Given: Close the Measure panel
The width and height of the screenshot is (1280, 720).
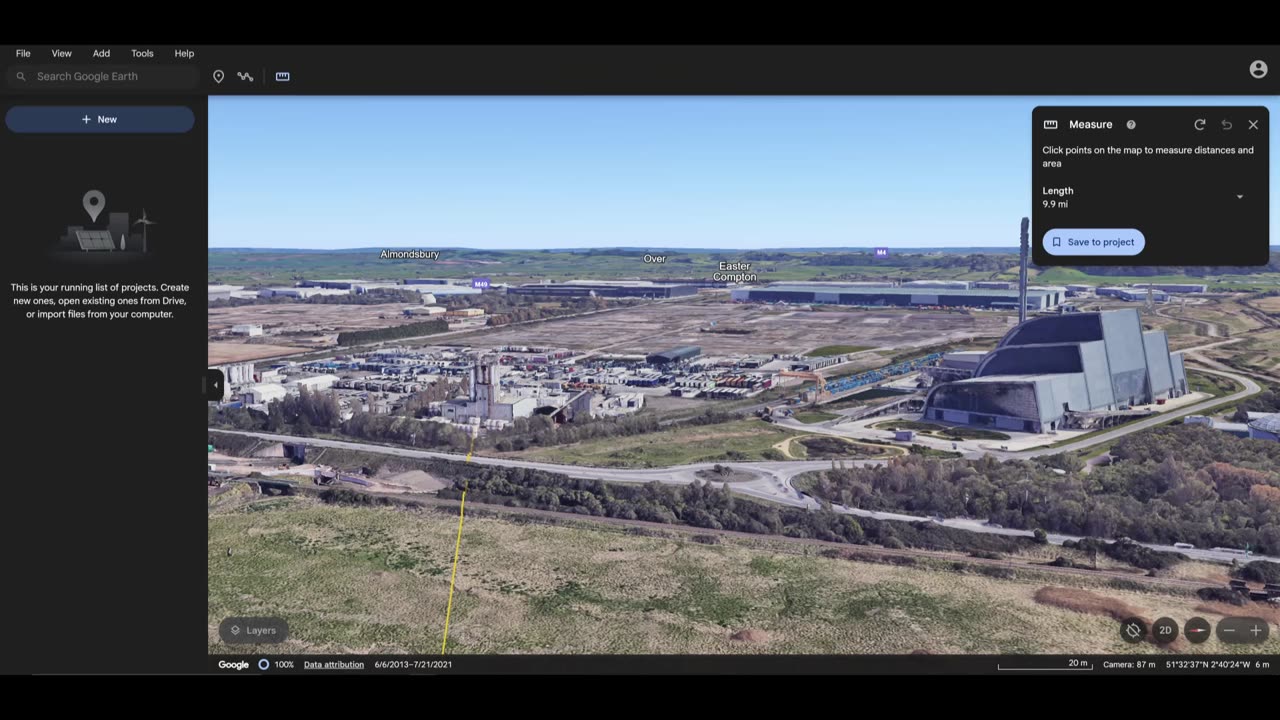Looking at the screenshot, I should [1253, 125].
